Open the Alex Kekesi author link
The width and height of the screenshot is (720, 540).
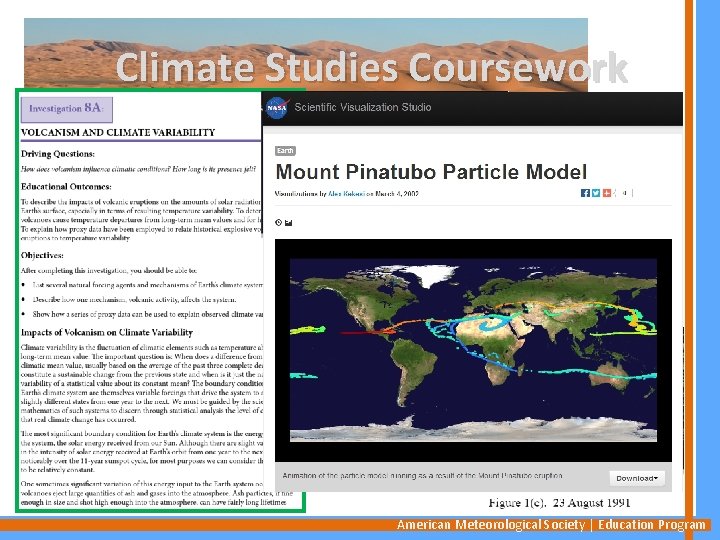point(347,194)
